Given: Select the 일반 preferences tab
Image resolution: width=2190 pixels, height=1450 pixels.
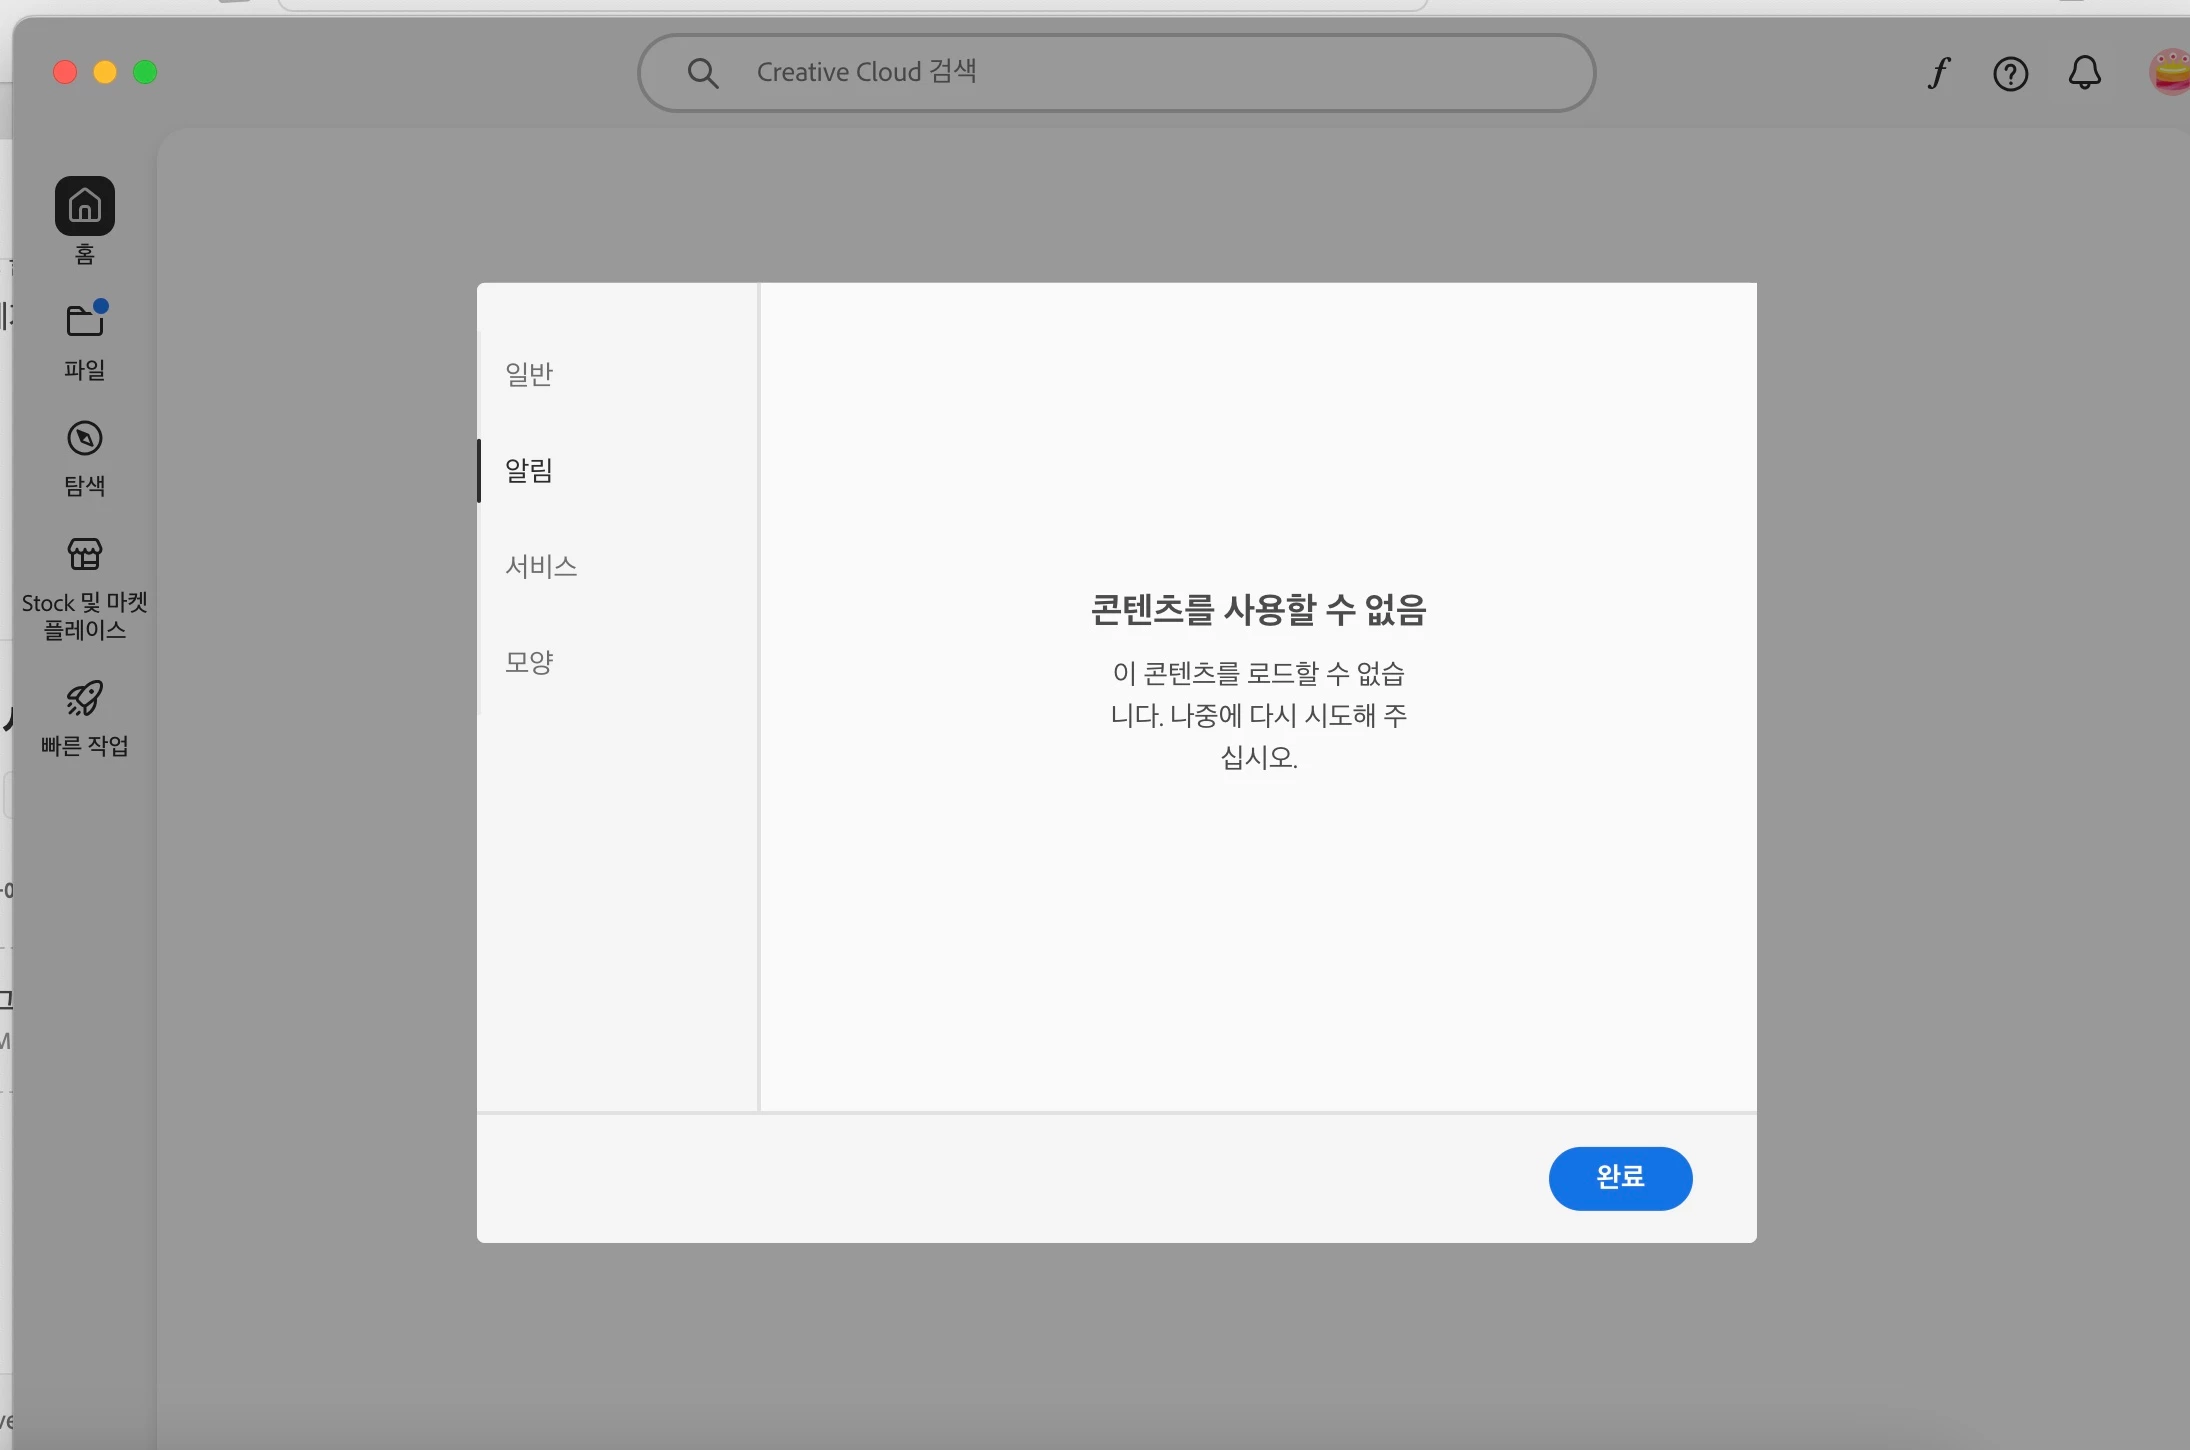Looking at the screenshot, I should point(529,374).
